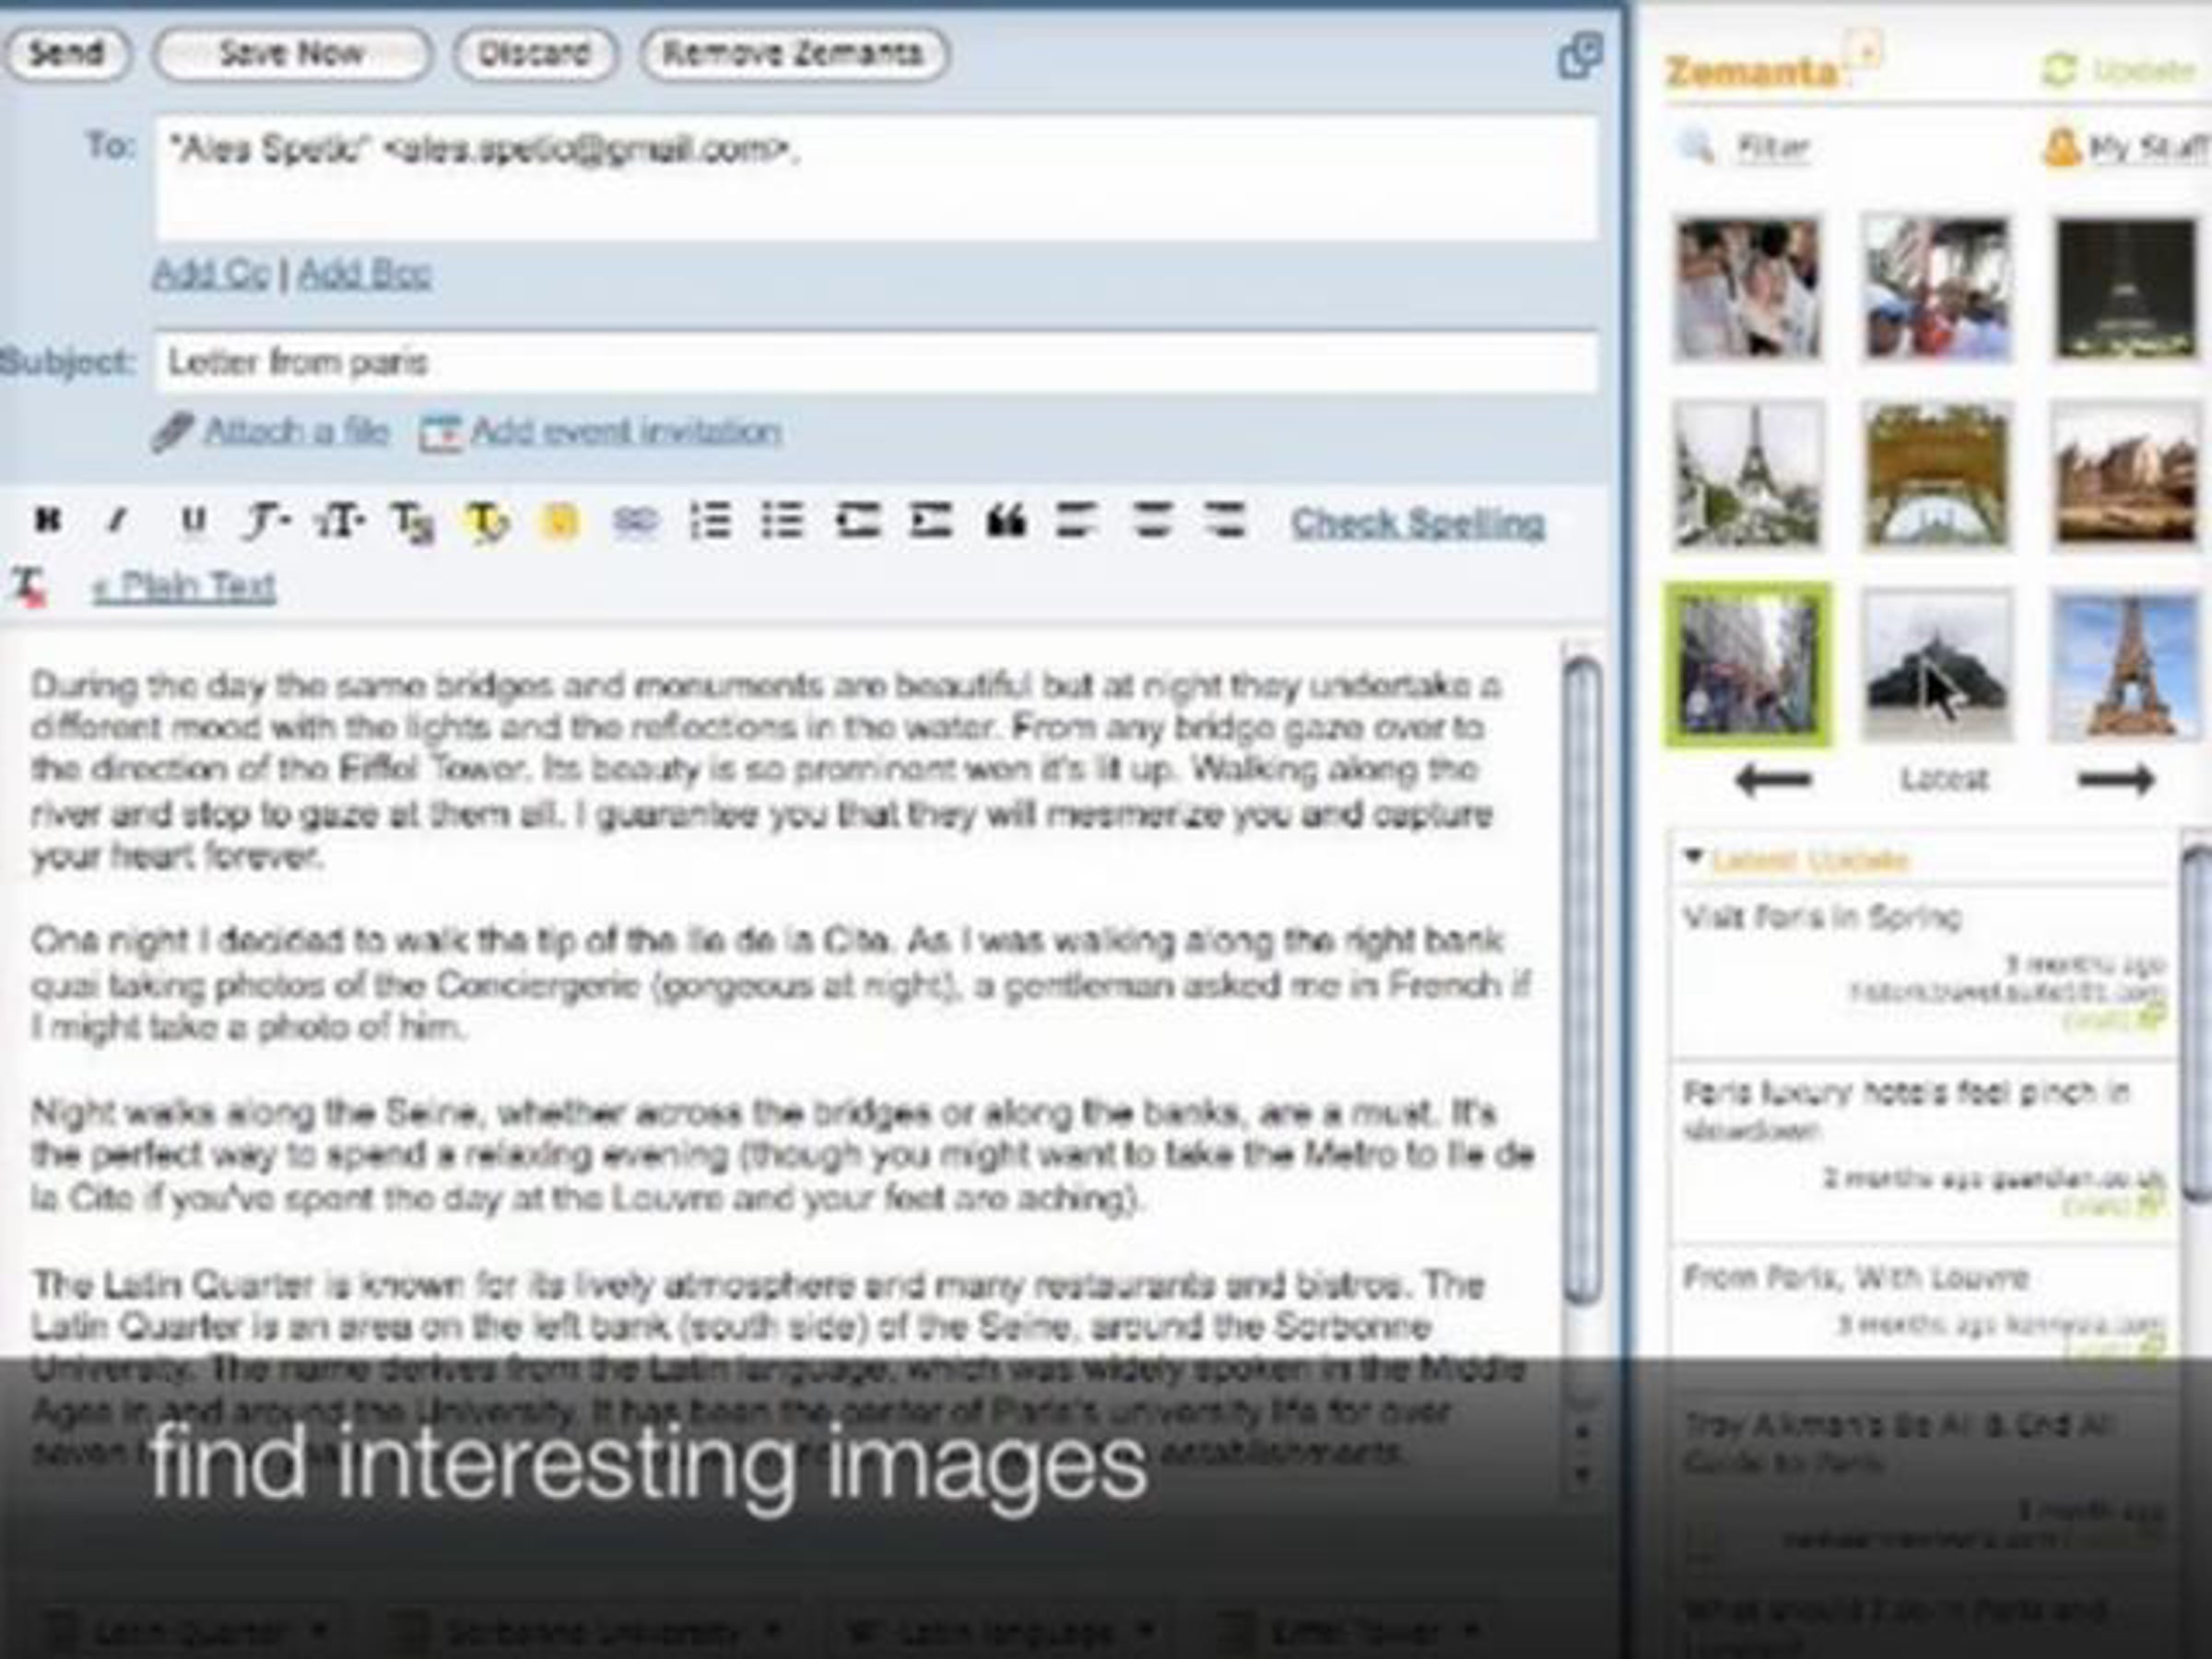Viewport: 2212px width, 1659px height.
Task: Insert an emoticon into the message
Action: click(559, 521)
